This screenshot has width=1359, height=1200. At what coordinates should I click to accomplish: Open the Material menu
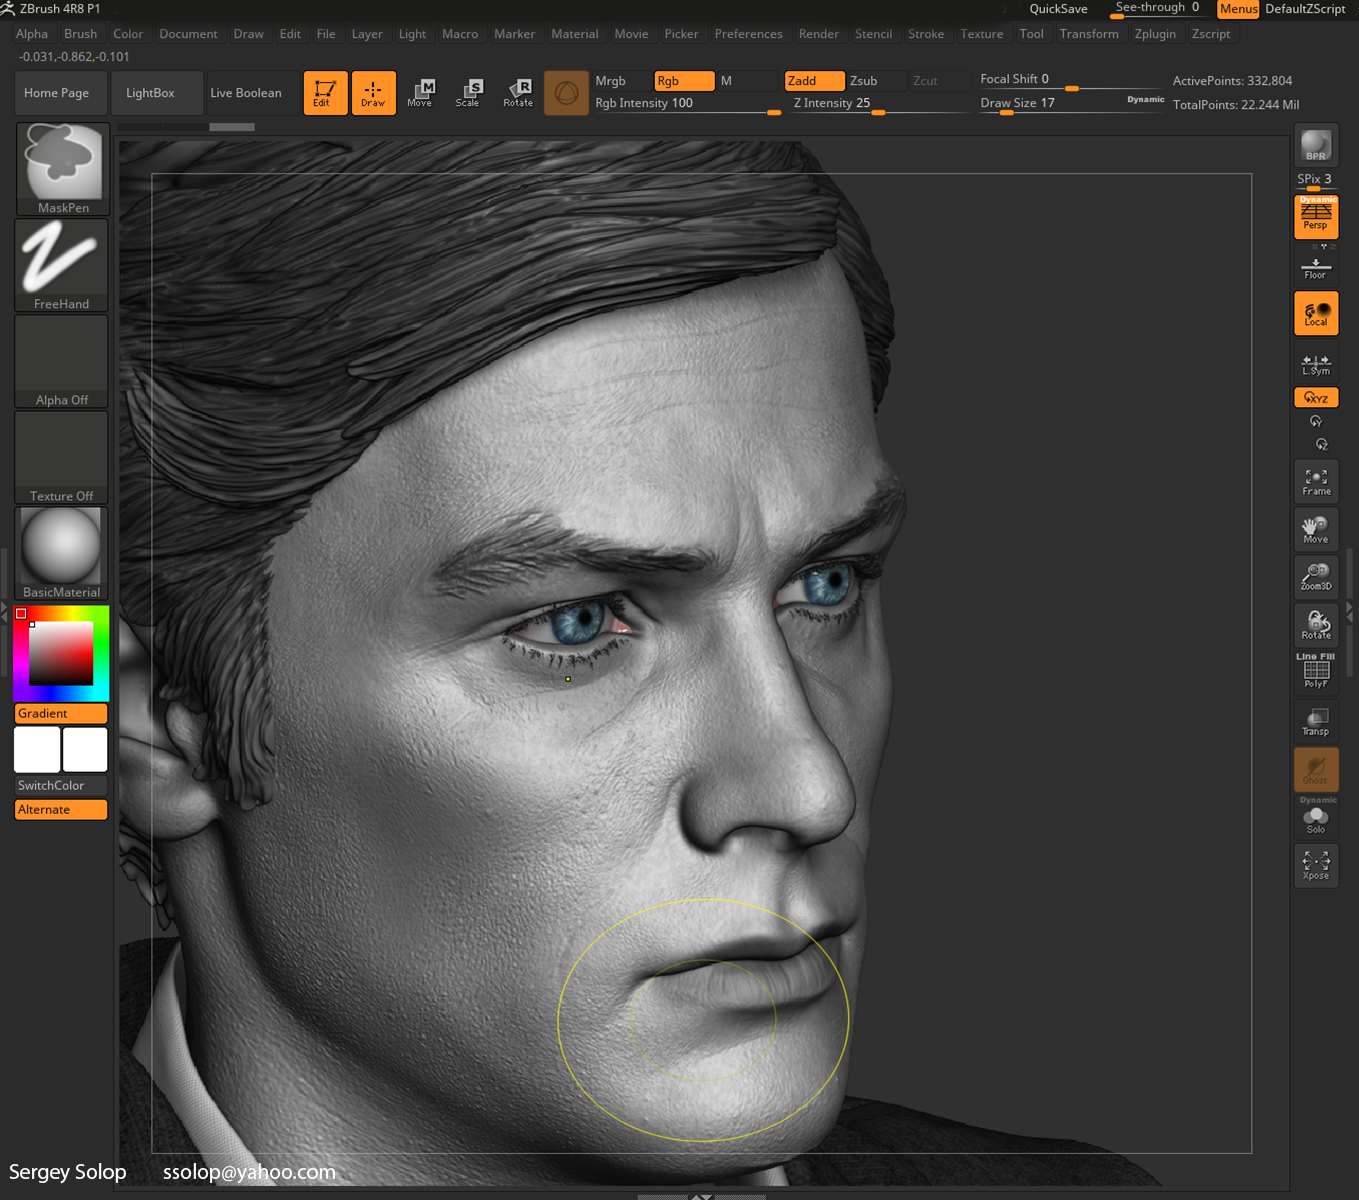575,34
